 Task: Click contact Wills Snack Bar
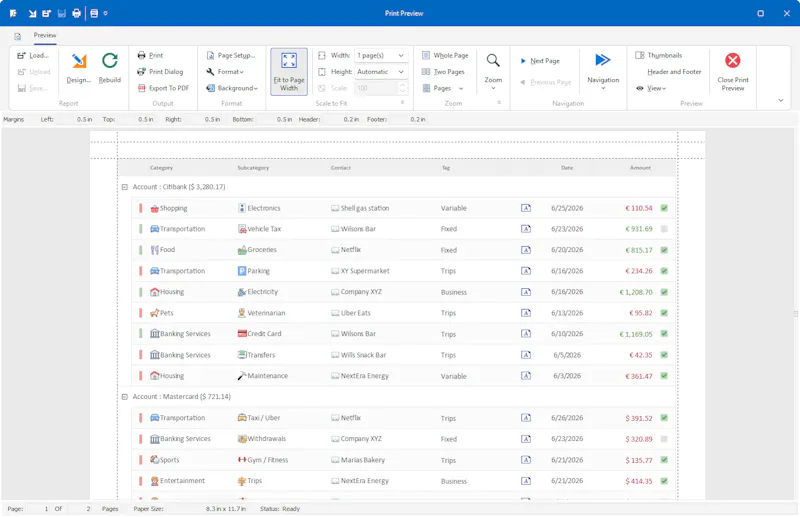click(x=363, y=355)
